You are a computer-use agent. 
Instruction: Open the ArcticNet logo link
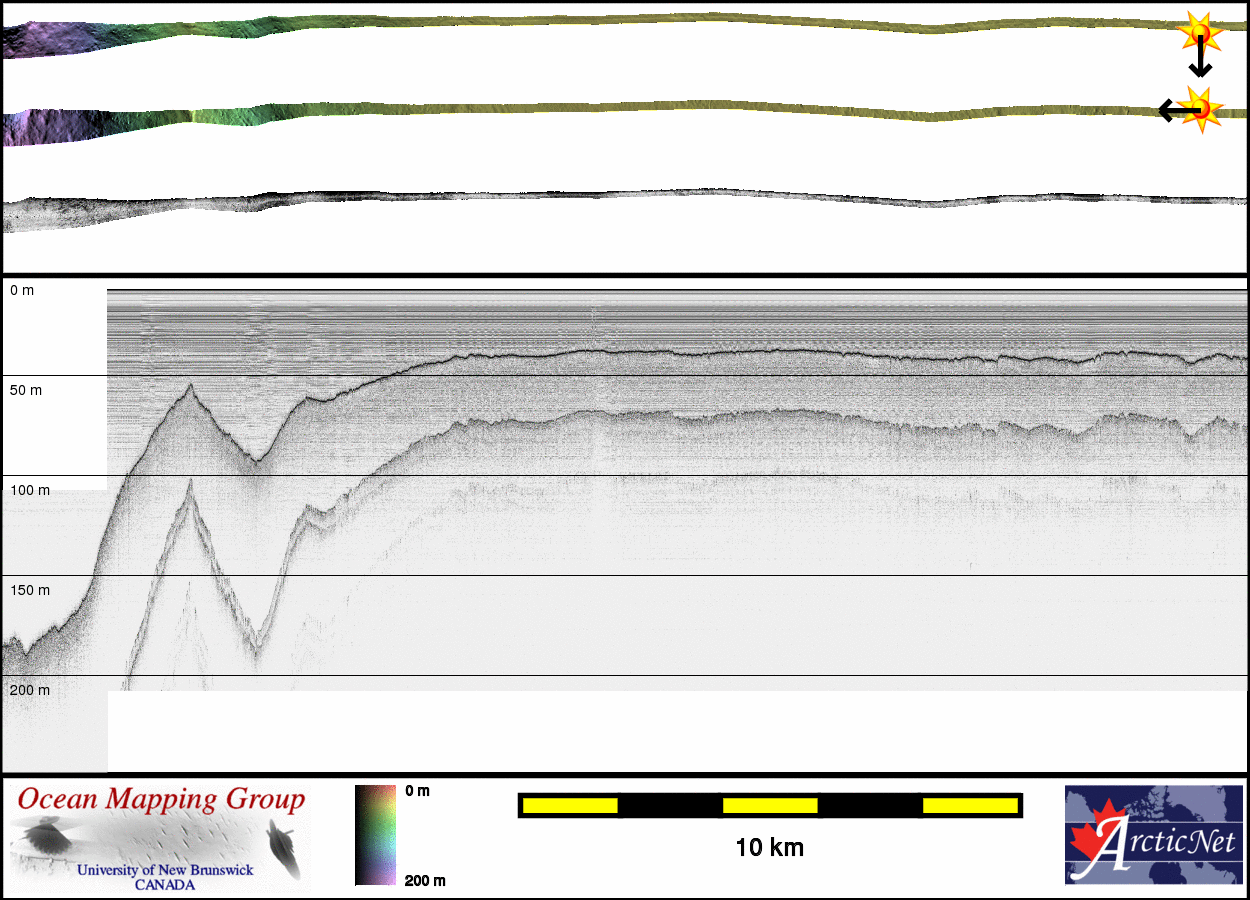point(1151,835)
